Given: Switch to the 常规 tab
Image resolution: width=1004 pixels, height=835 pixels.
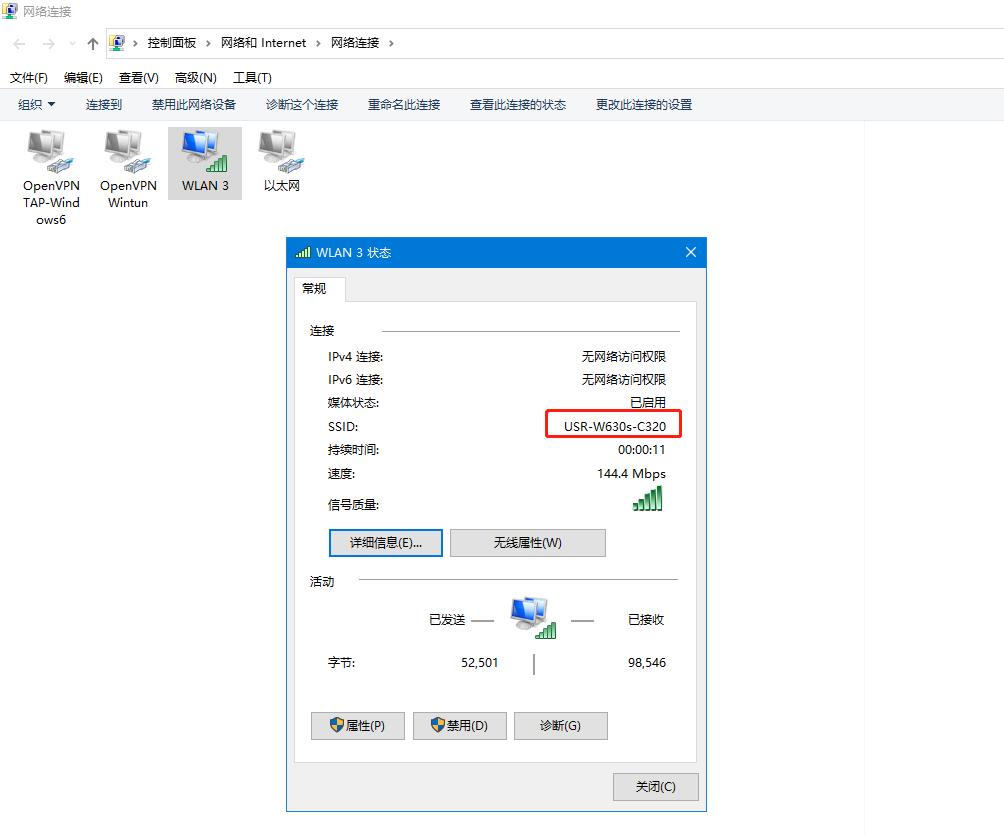Looking at the screenshot, I should tap(314, 289).
